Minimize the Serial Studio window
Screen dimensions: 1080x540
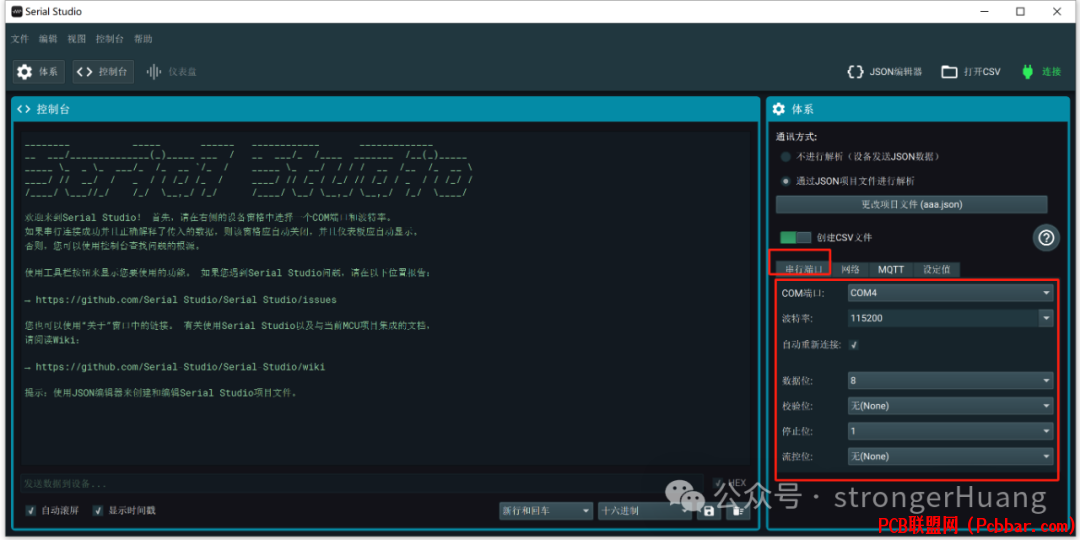pyautogui.click(x=985, y=12)
